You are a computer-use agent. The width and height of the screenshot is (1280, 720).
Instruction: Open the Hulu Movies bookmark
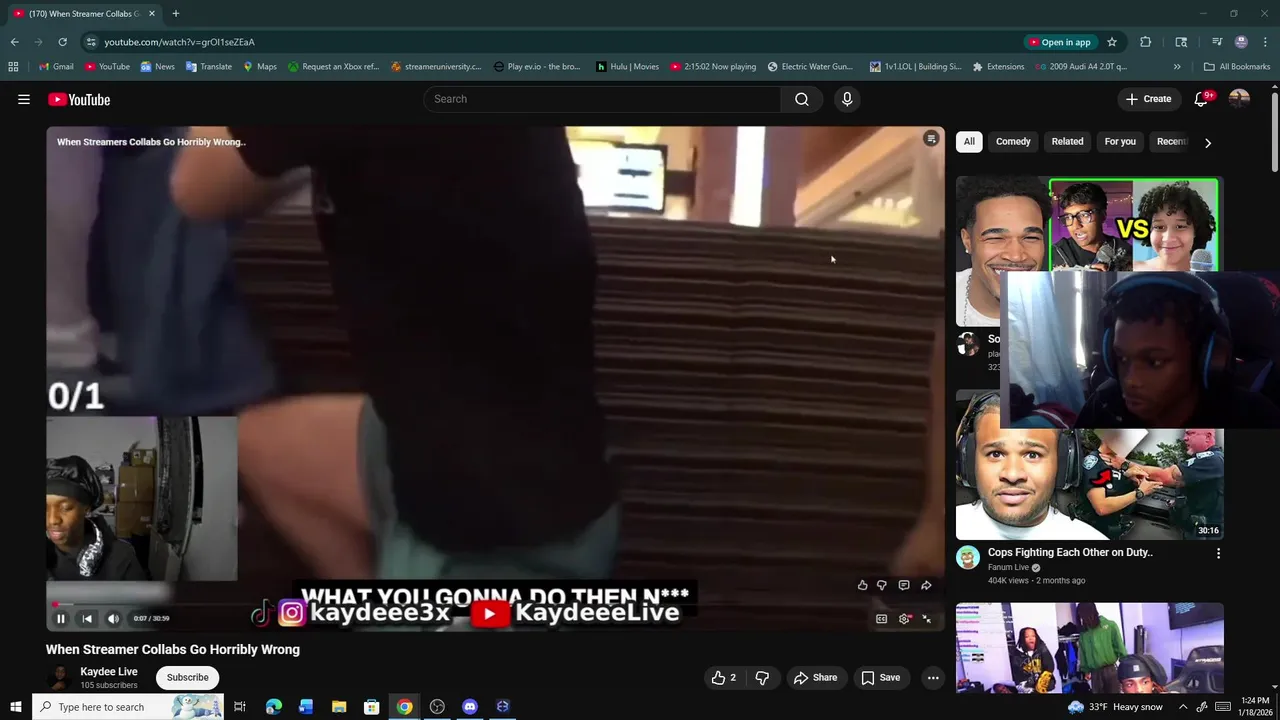point(627,67)
